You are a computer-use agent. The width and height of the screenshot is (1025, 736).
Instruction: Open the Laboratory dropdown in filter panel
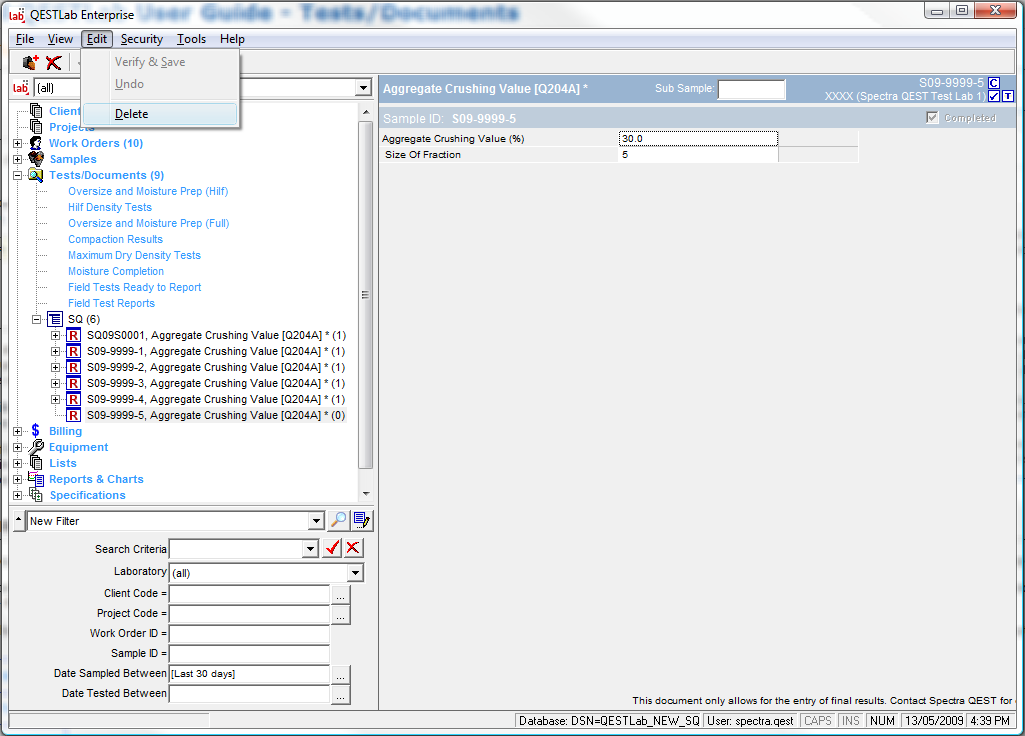pos(355,573)
